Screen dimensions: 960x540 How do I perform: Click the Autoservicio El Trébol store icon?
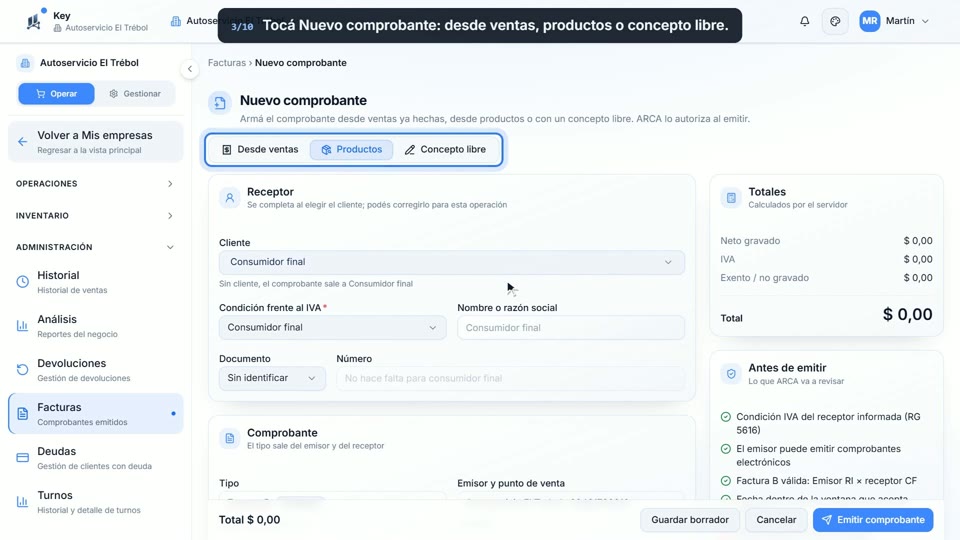coord(25,63)
